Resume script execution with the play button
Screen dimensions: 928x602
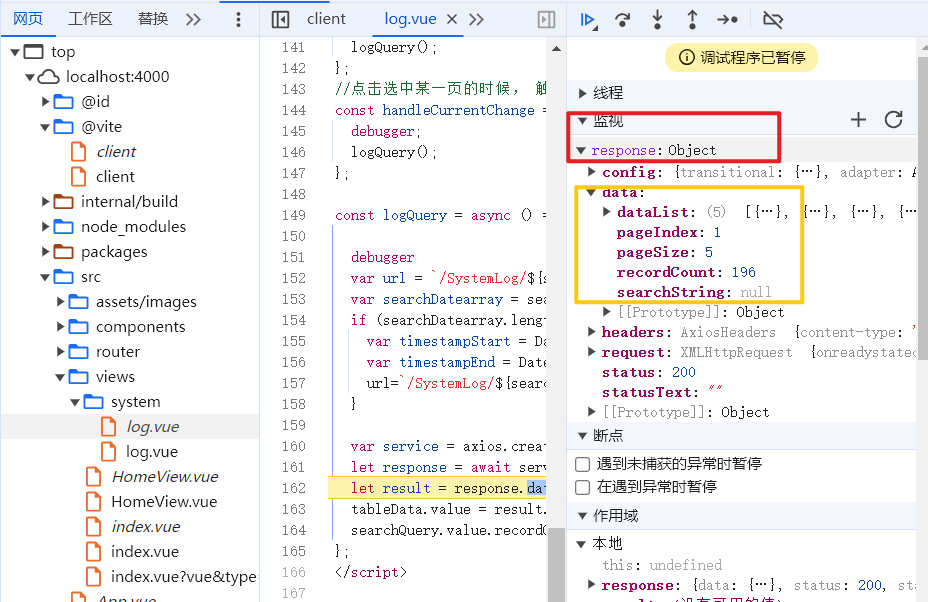point(588,20)
